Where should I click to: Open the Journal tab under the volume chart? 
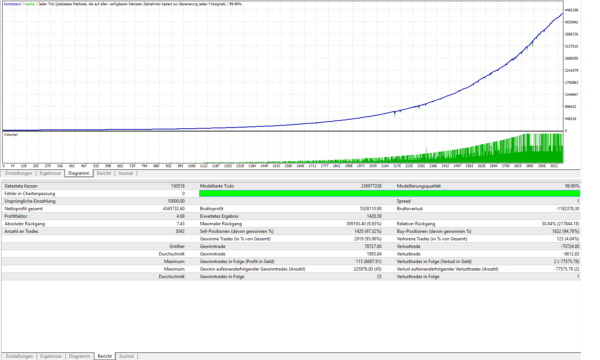[x=126, y=173]
